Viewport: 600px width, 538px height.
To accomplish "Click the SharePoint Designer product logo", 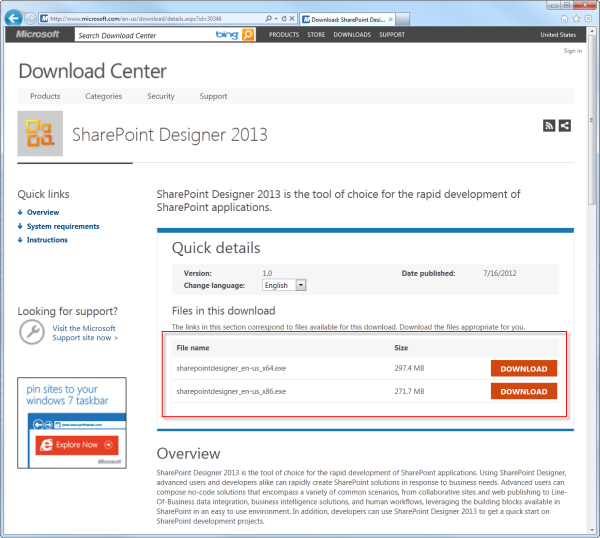I will point(40,134).
